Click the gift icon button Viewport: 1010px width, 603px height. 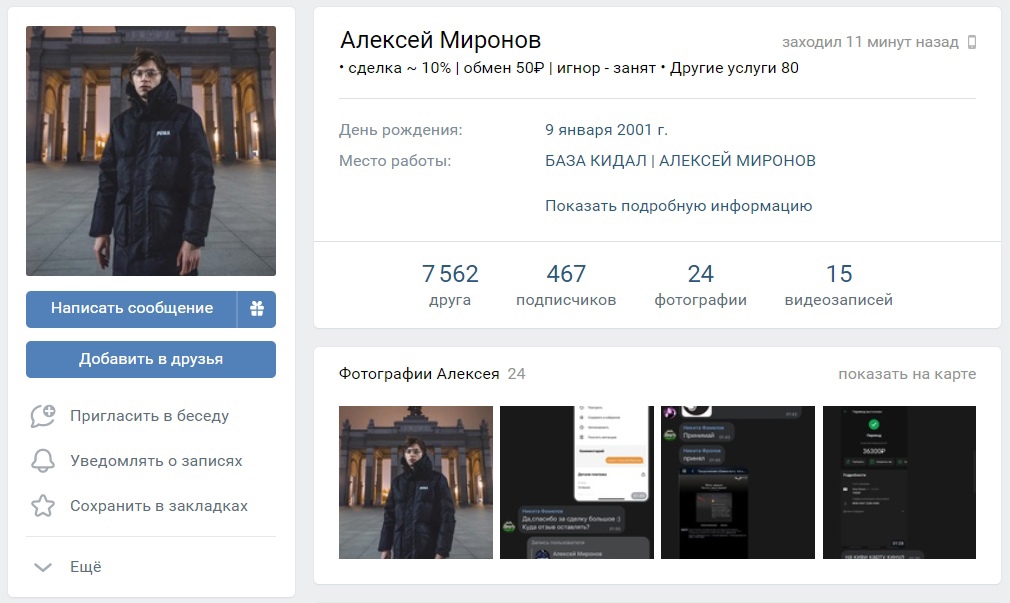pyautogui.click(x=257, y=309)
